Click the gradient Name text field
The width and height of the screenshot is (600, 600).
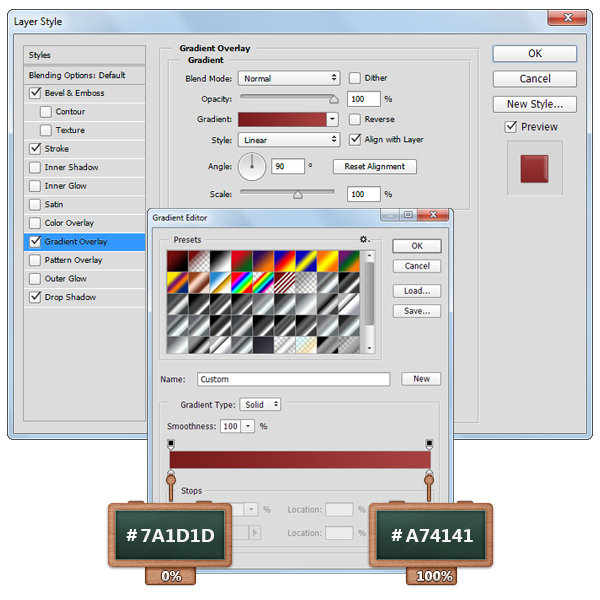[x=293, y=380]
